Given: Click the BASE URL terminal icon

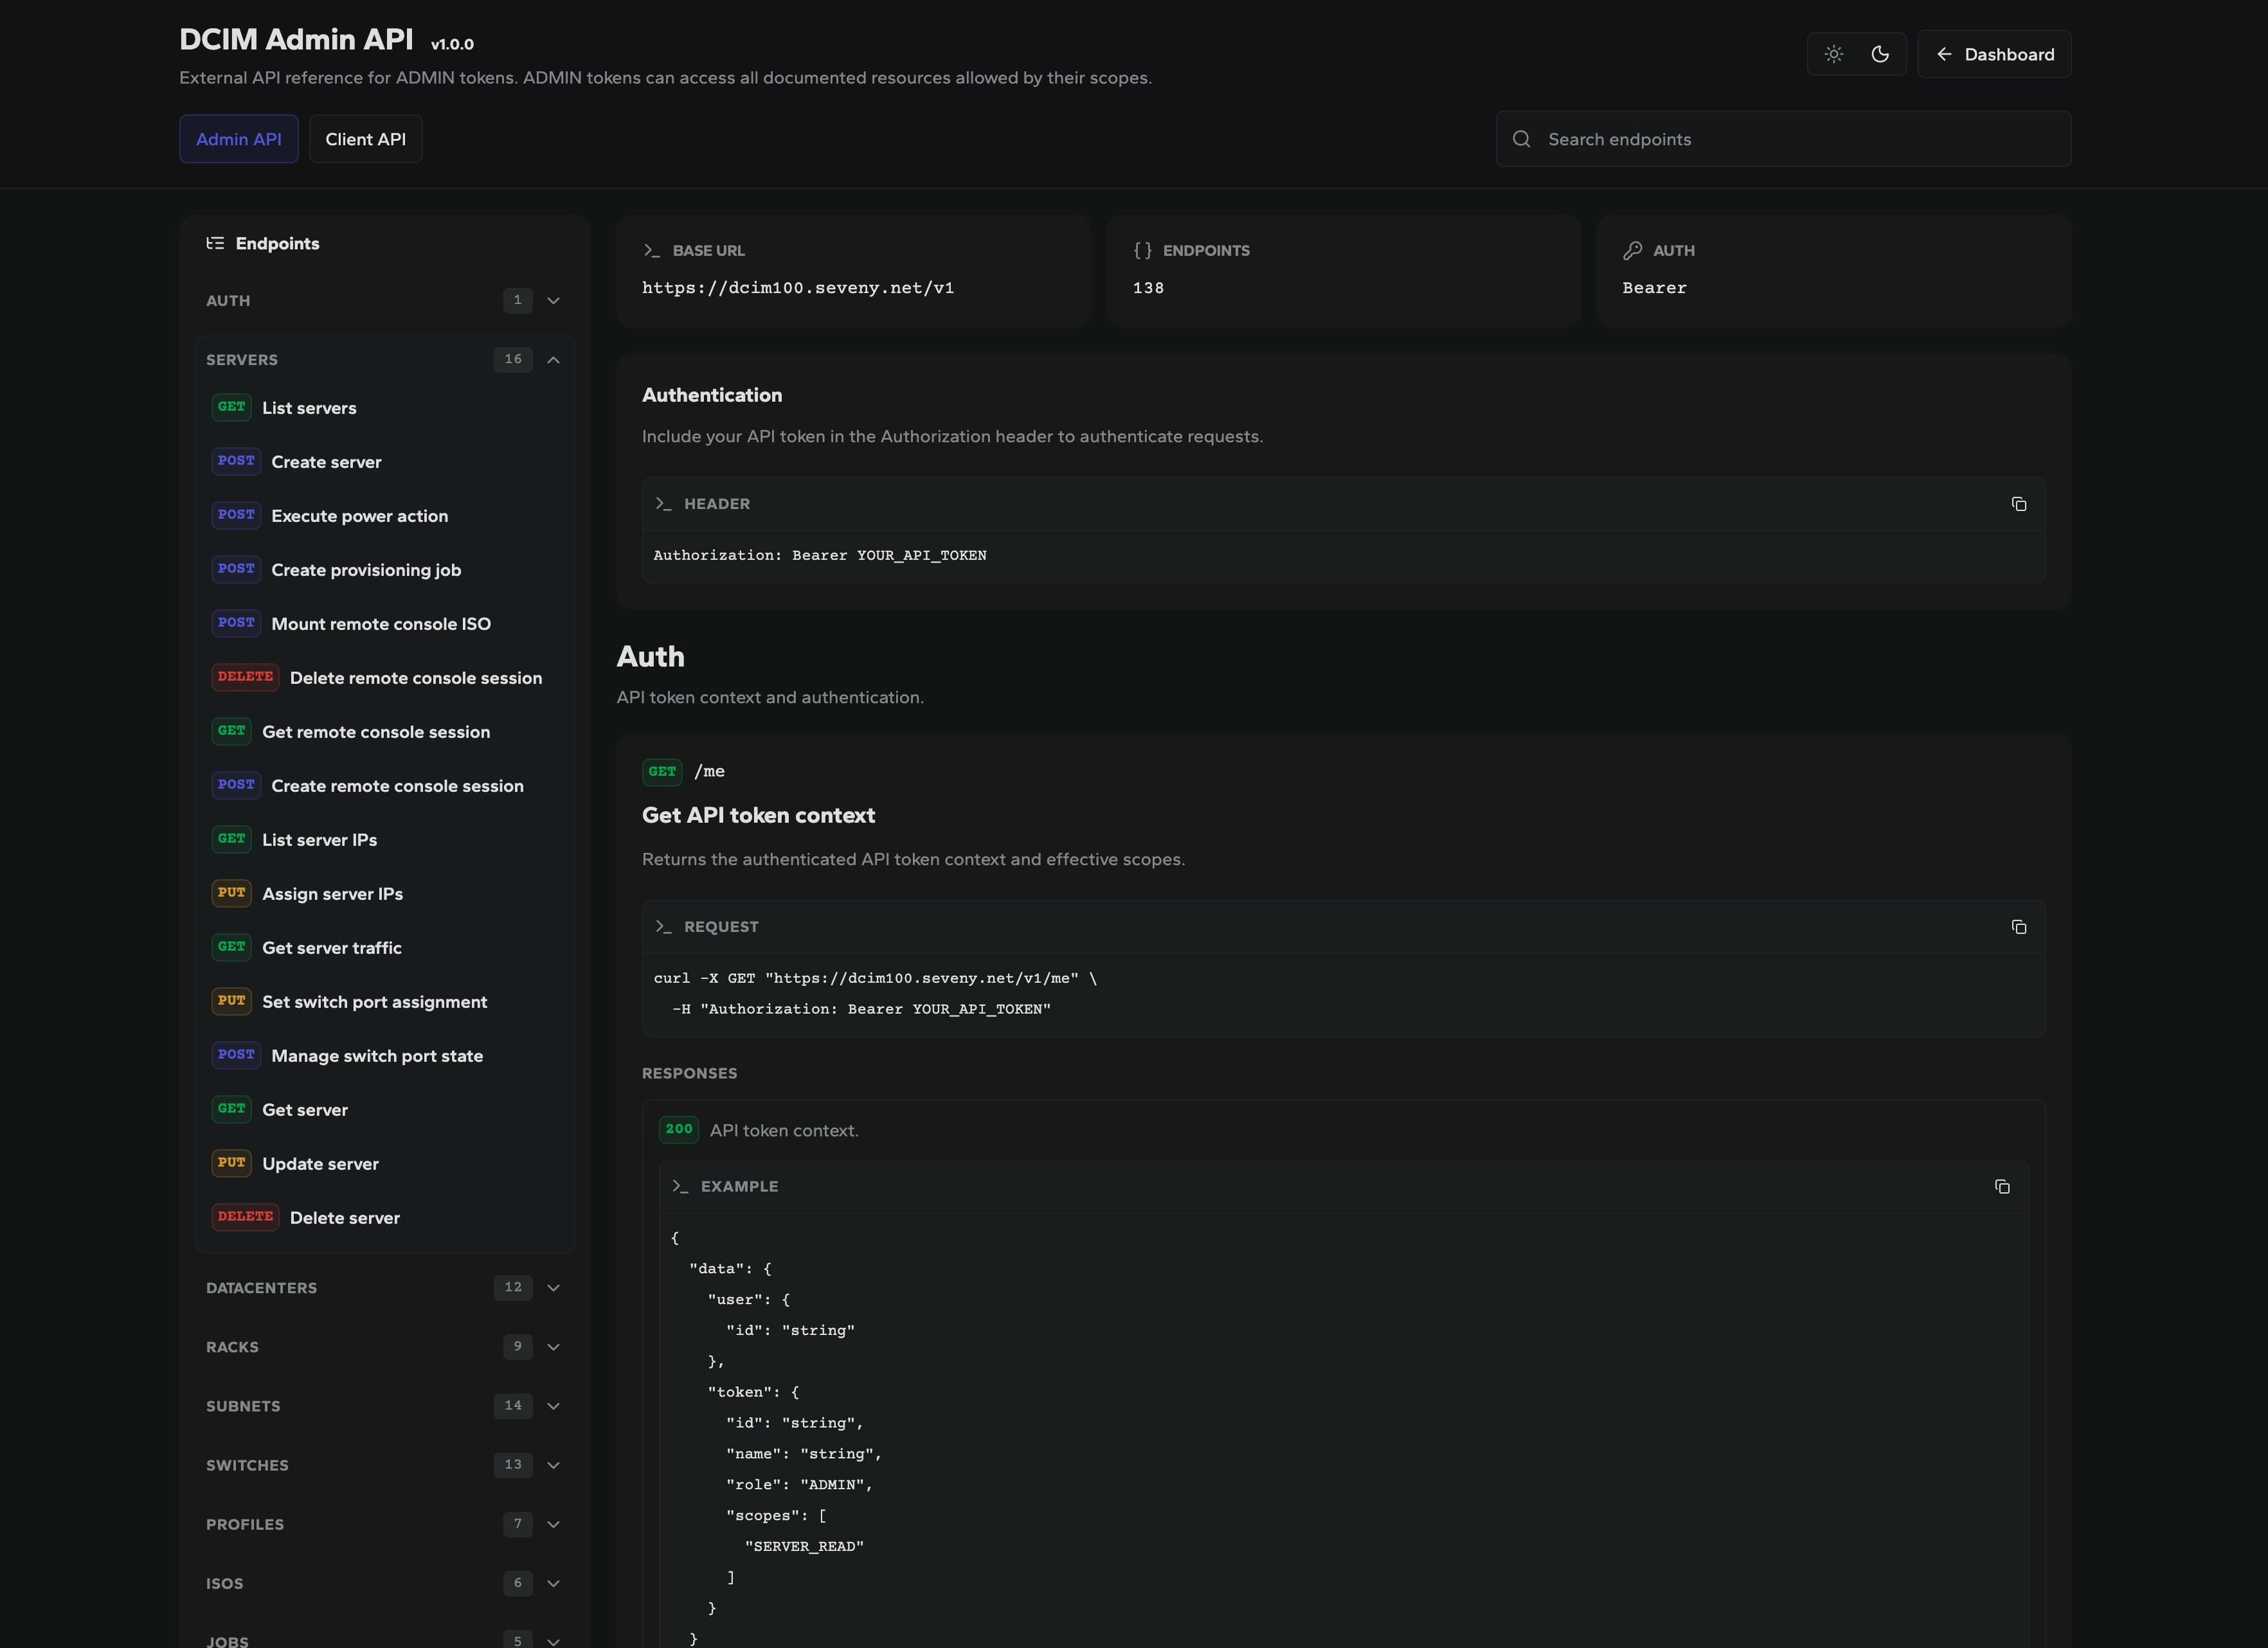Looking at the screenshot, I should tap(652, 250).
